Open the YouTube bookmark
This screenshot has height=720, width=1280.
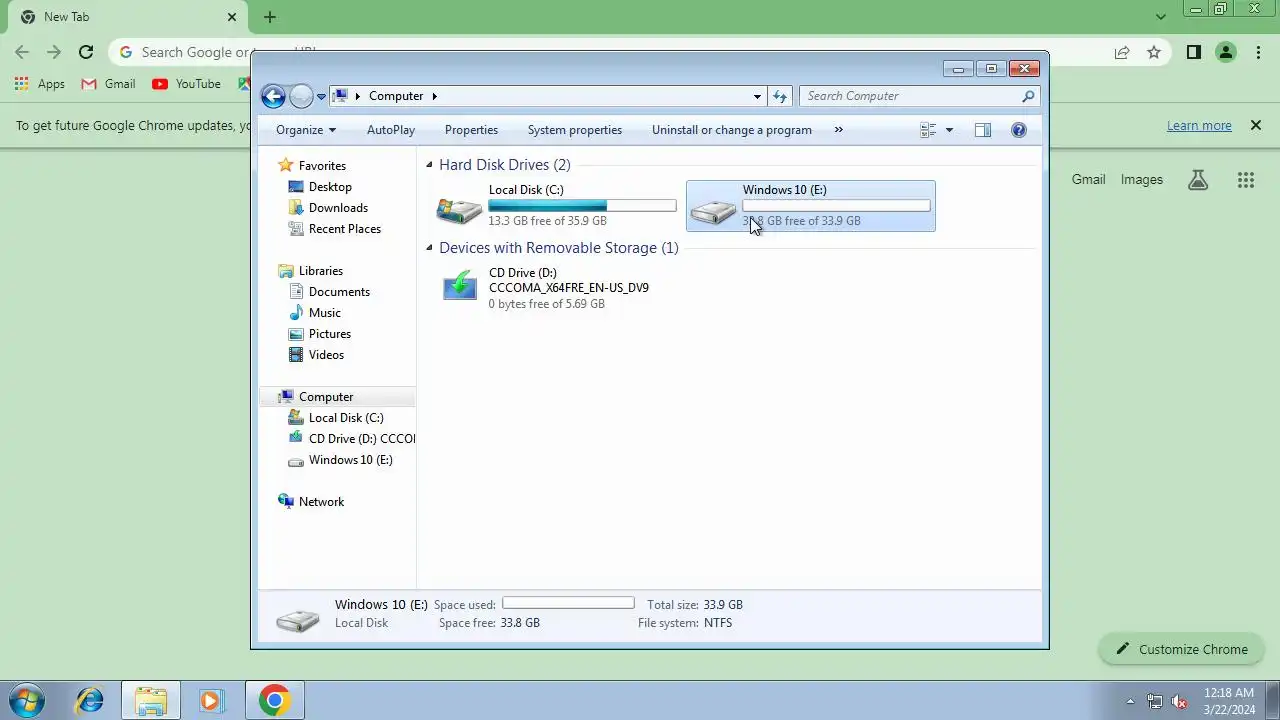(186, 84)
